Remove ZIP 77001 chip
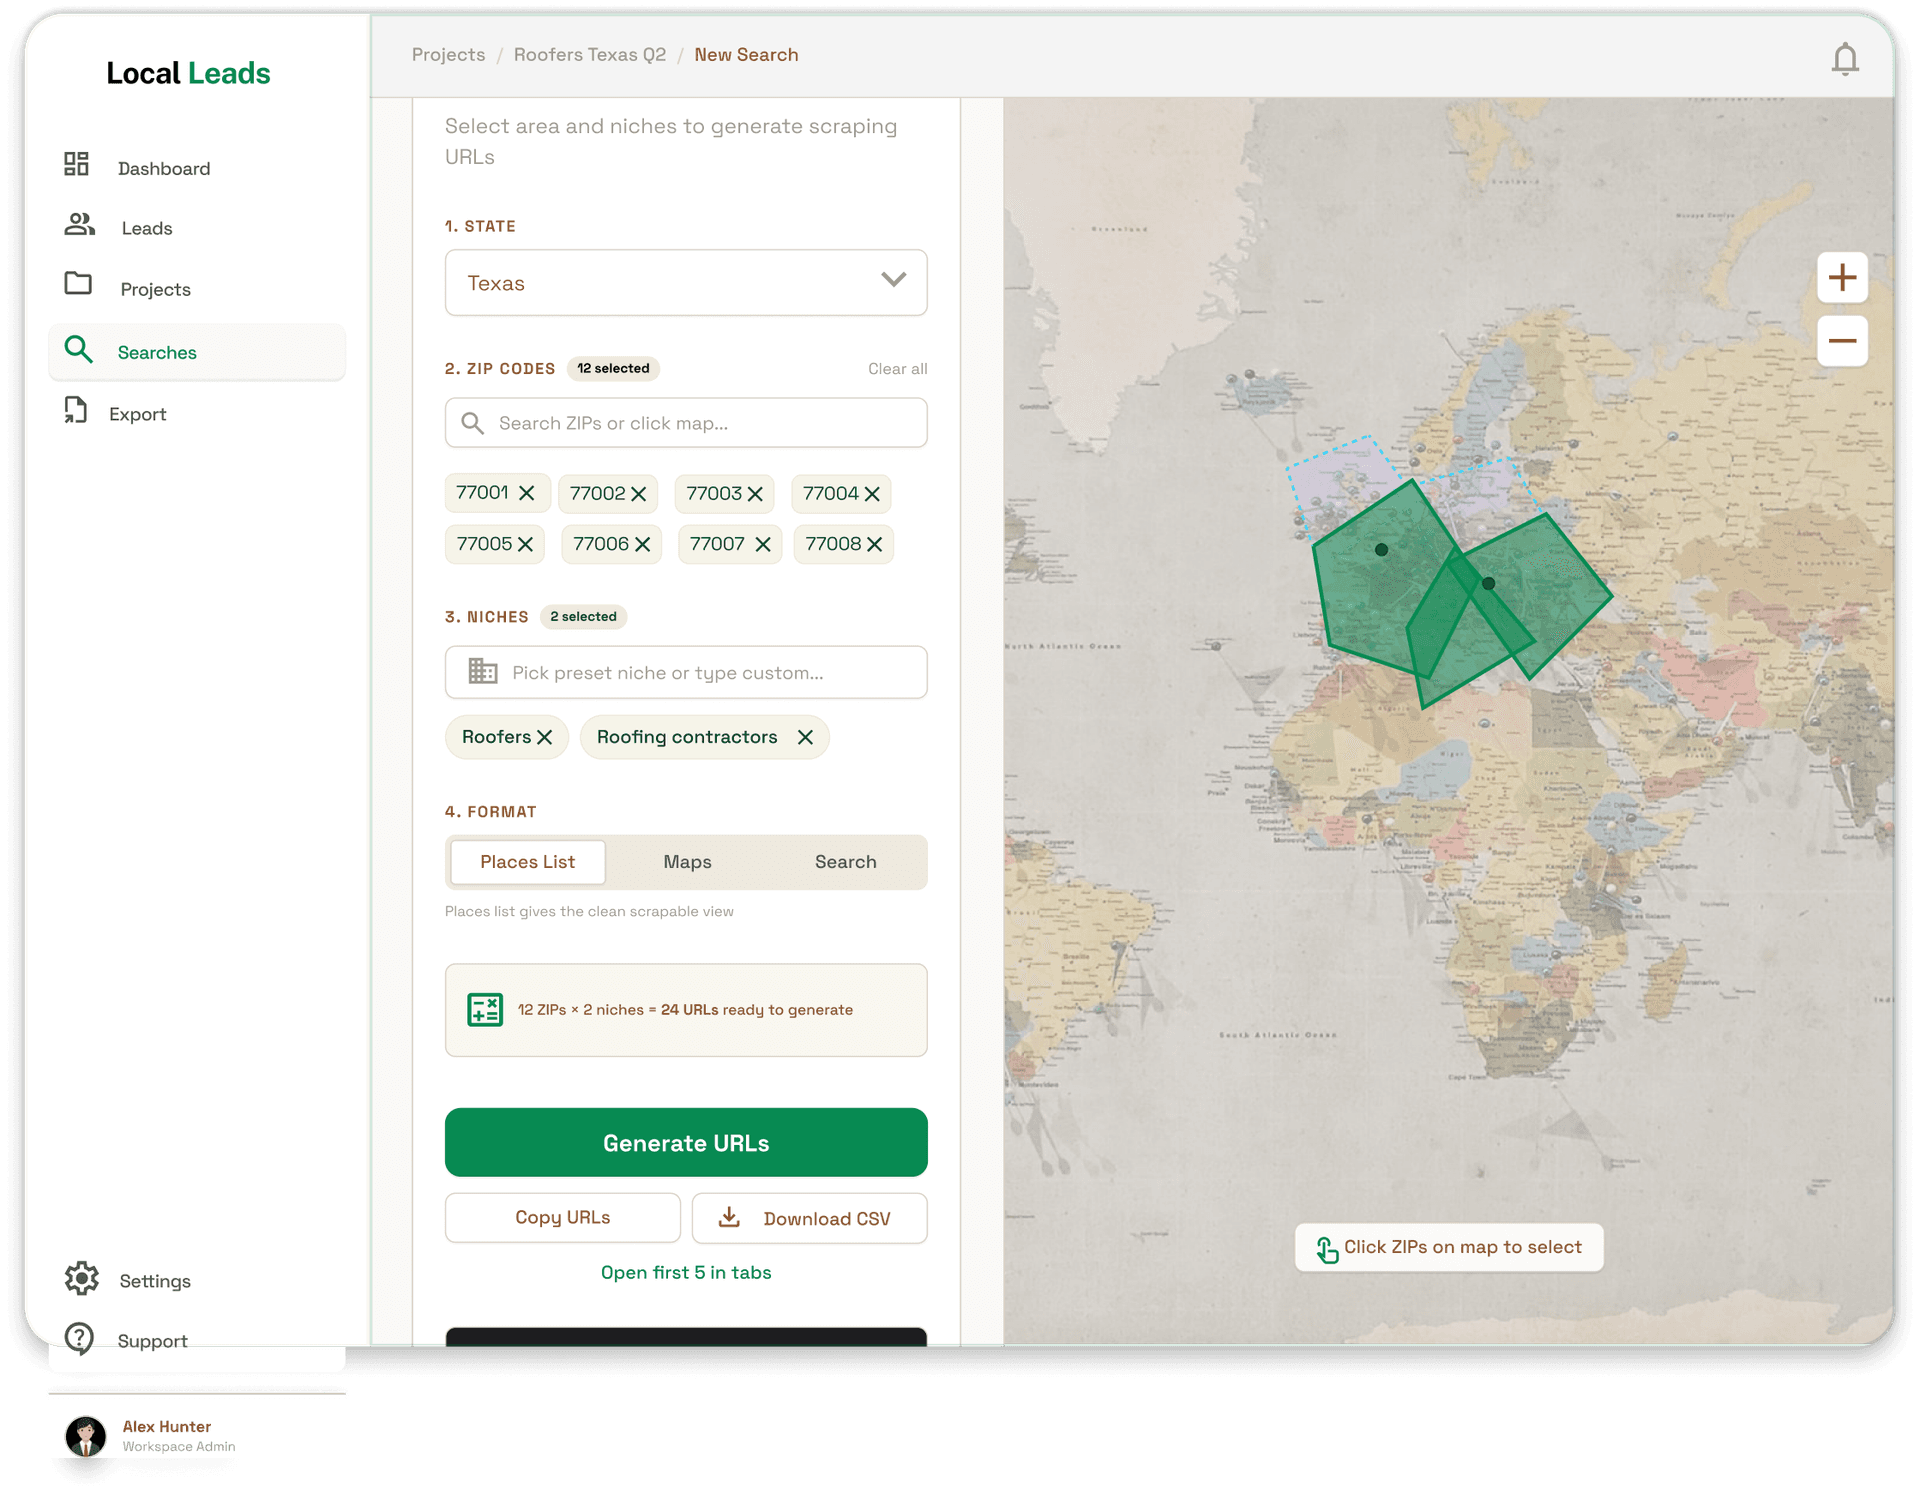This screenshot has height=1495, width=1920. coord(527,493)
